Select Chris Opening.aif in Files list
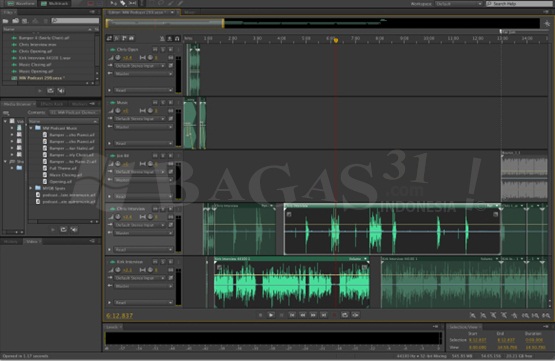The width and height of the screenshot is (555, 361). point(35,51)
